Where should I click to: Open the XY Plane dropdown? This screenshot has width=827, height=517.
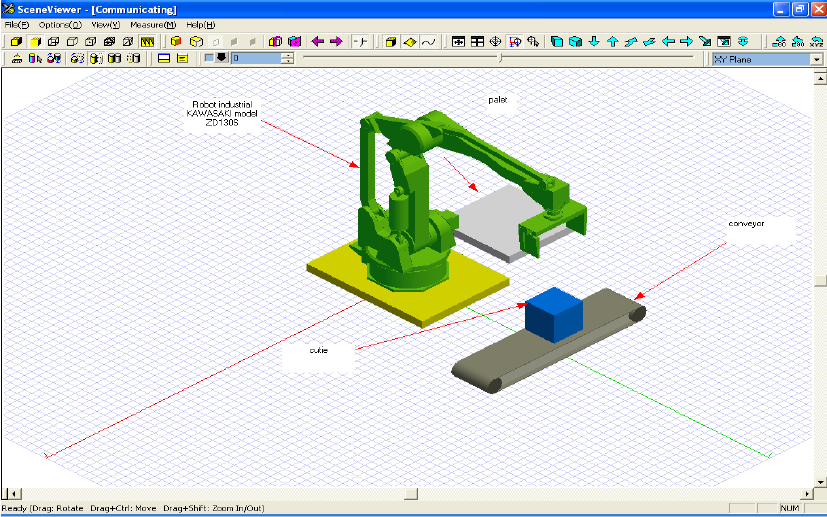point(816,59)
